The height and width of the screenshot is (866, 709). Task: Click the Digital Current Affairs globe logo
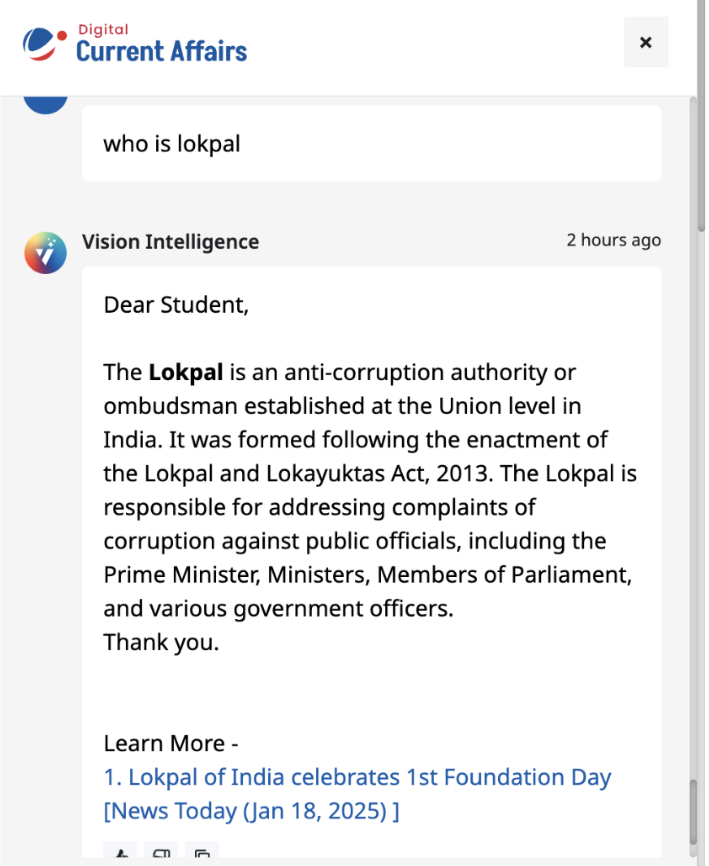45,43
